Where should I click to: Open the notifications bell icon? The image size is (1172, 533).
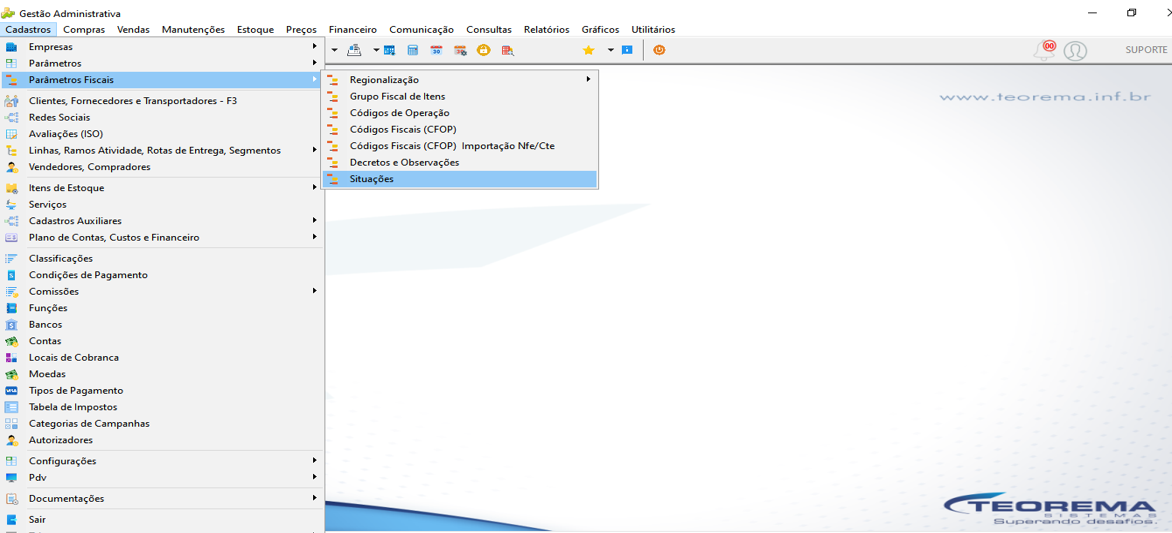pos(1043,50)
